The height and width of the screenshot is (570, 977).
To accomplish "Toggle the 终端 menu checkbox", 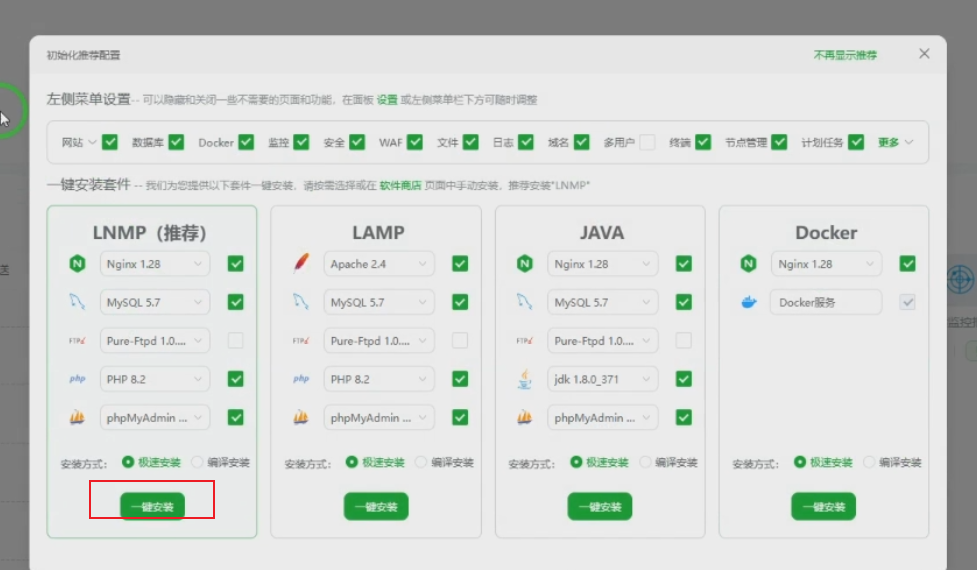I will coord(703,142).
